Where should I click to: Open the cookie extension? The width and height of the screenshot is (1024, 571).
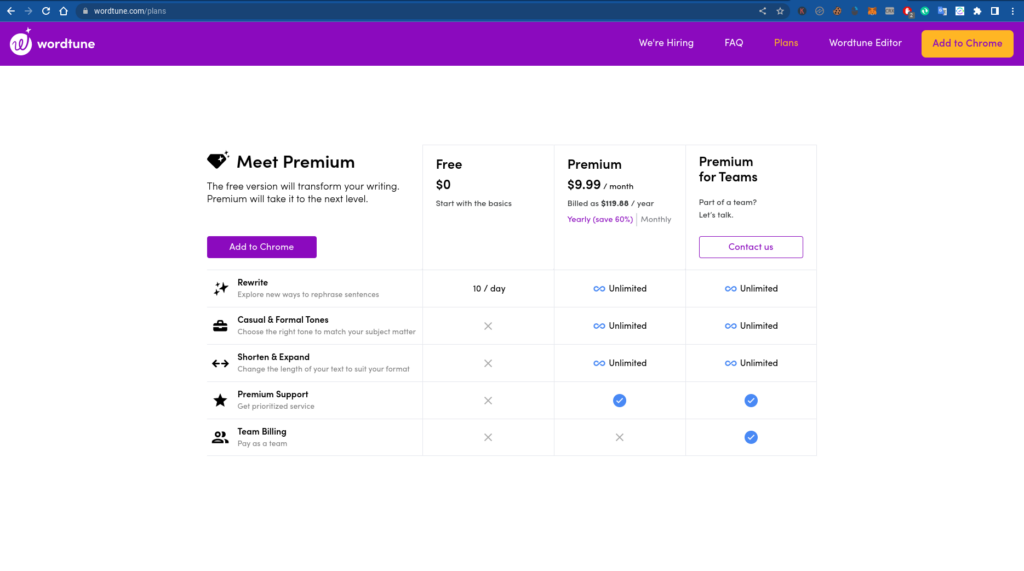point(837,11)
